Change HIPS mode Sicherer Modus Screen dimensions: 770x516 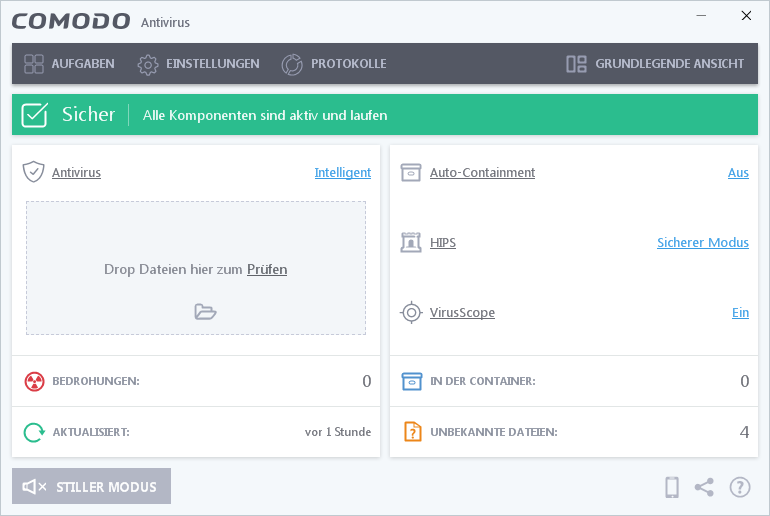(x=703, y=243)
